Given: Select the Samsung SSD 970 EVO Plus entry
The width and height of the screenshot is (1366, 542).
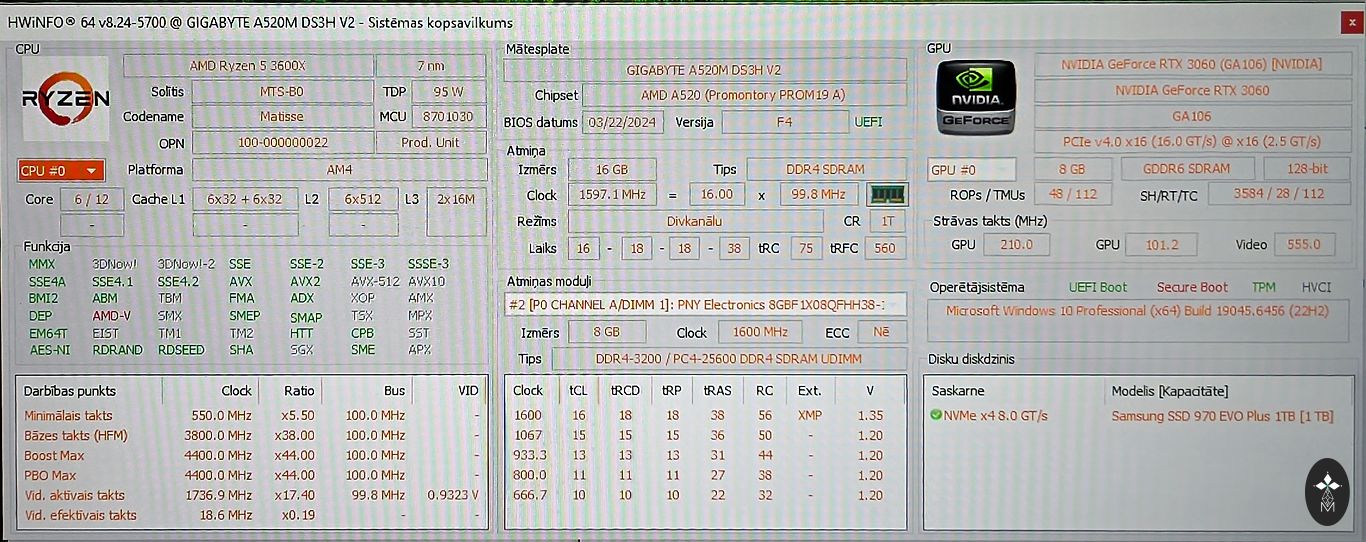Looking at the screenshot, I should 1222,416.
